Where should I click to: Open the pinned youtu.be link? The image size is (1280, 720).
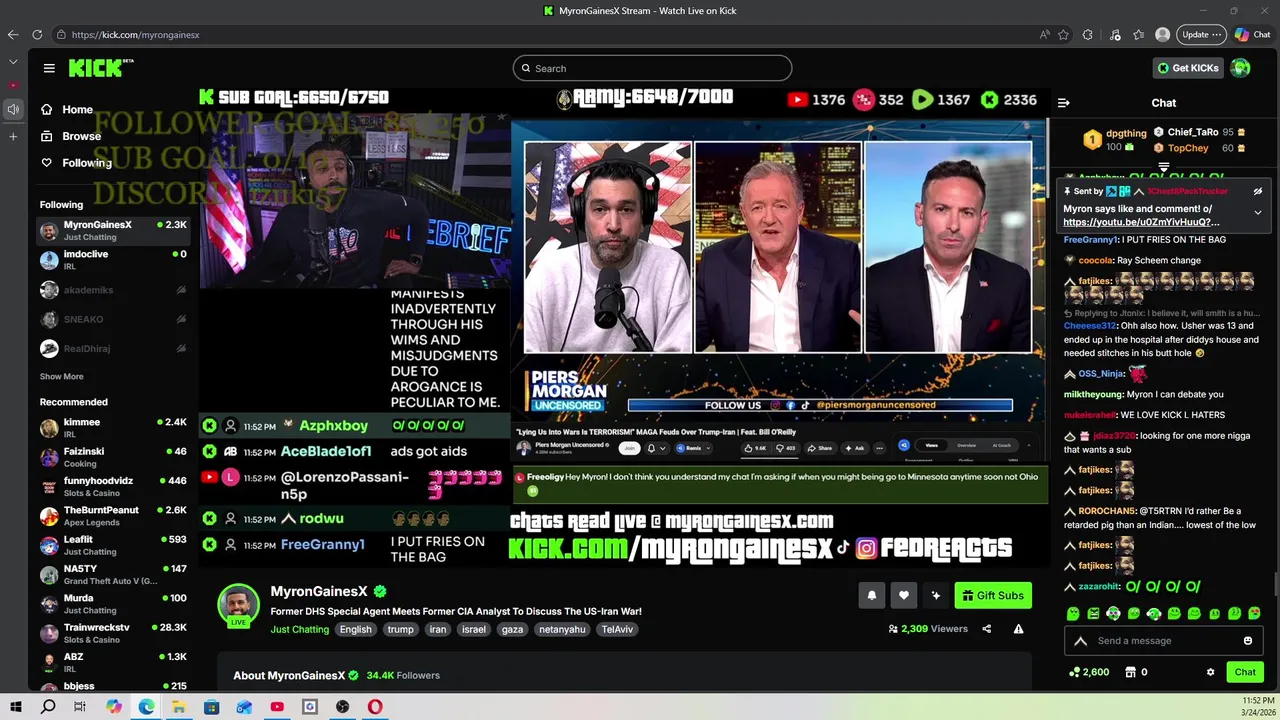[x=1141, y=222]
